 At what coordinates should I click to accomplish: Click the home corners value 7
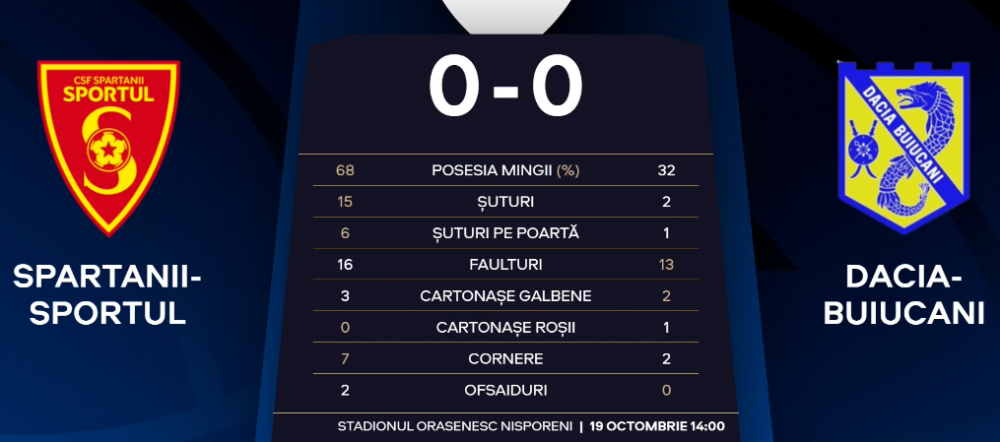coord(345,359)
